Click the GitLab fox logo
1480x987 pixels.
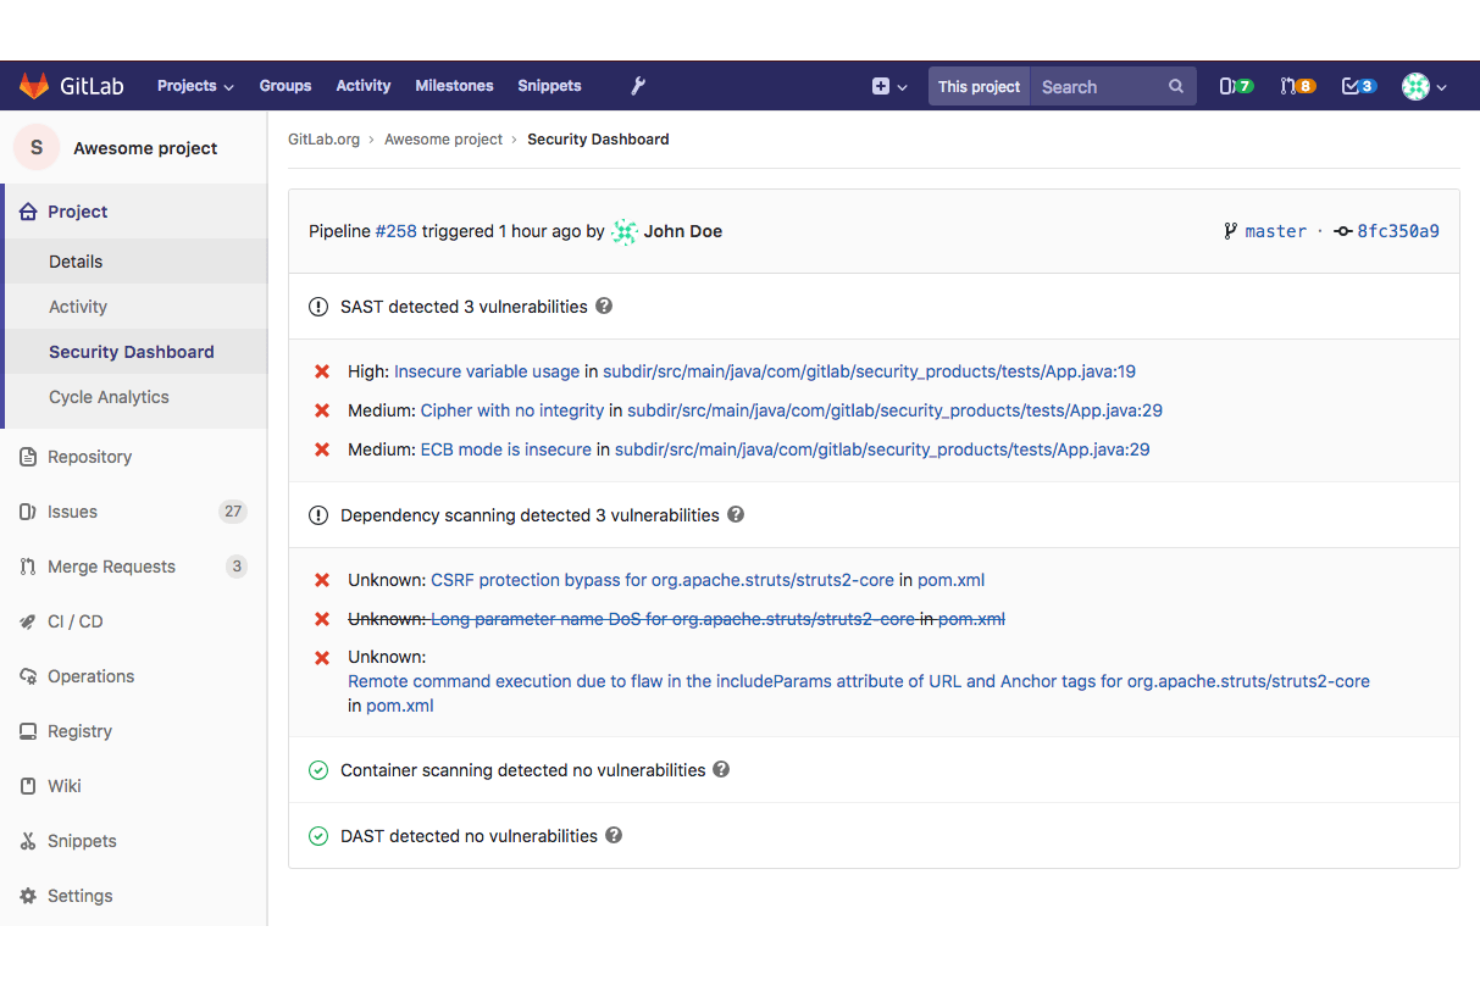[34, 86]
